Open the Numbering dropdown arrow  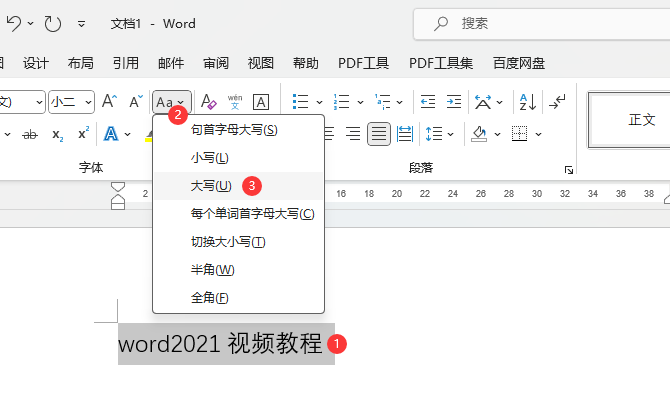pyautogui.click(x=360, y=102)
